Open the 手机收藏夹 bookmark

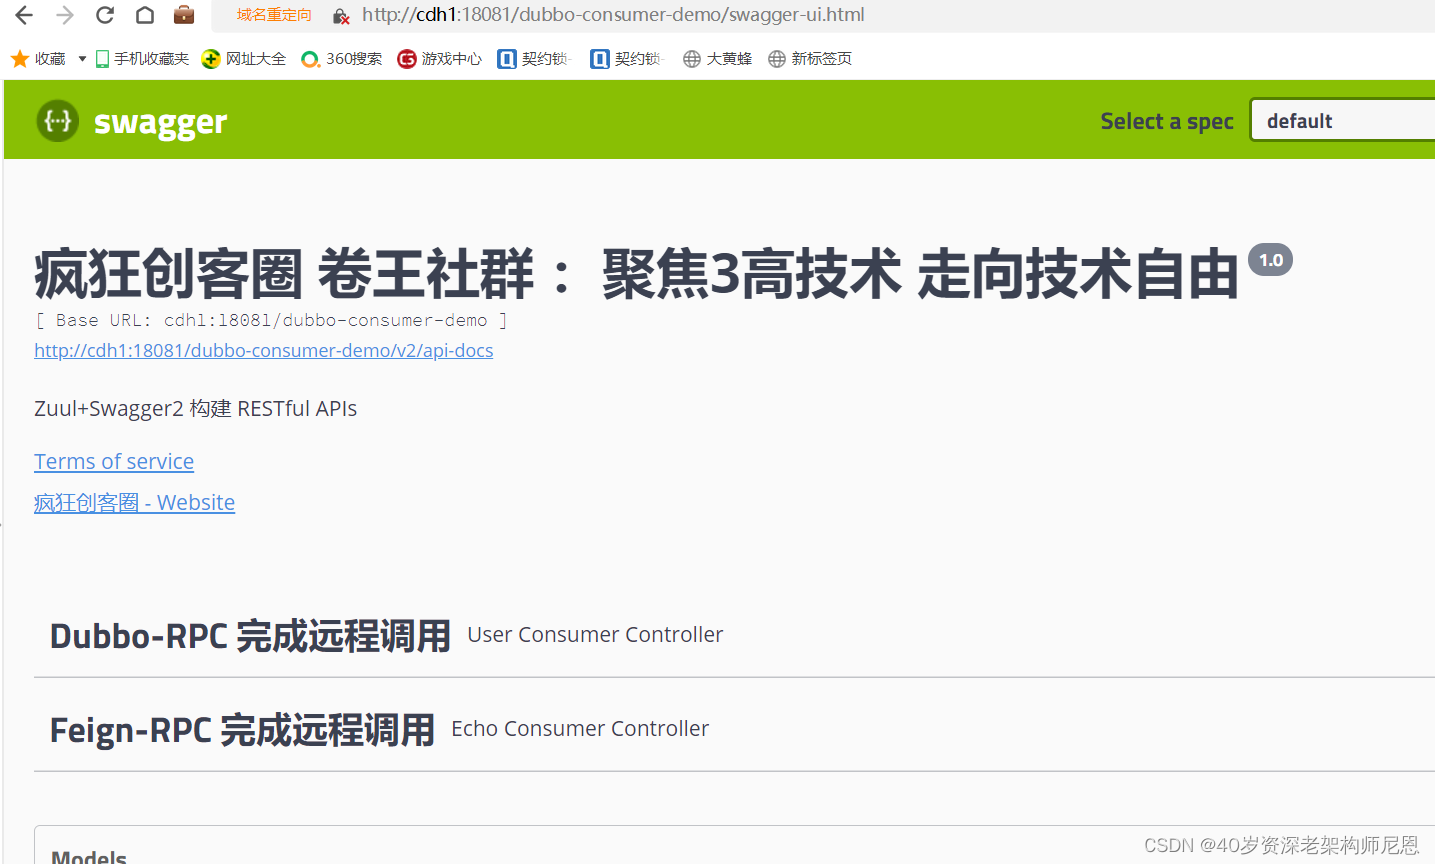(142, 59)
